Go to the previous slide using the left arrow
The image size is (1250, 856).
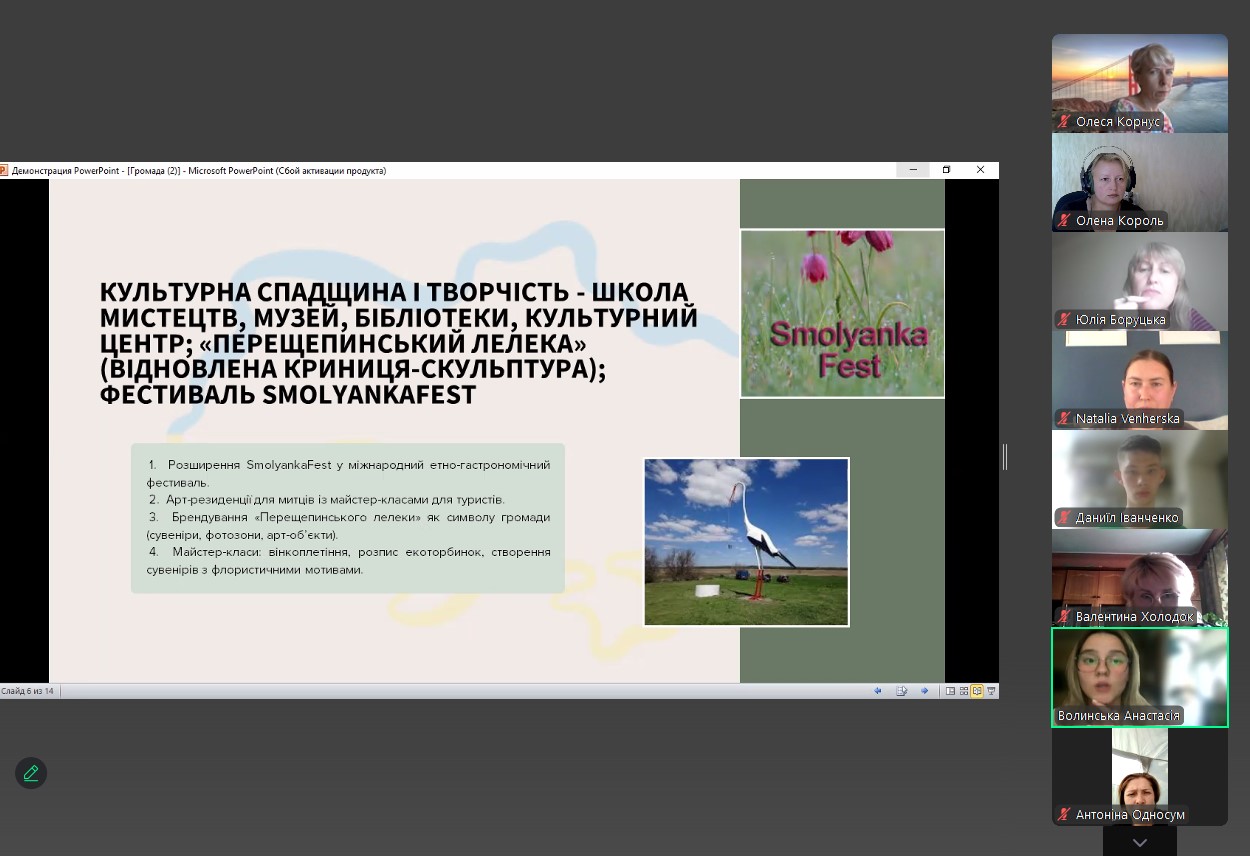(x=878, y=691)
